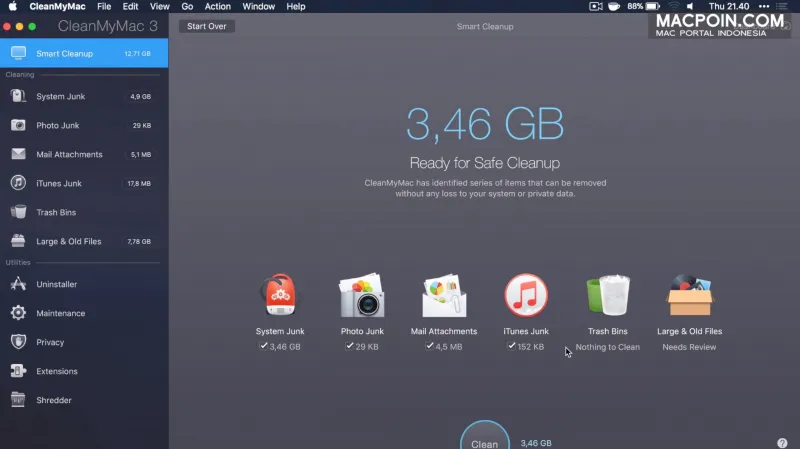
Task: Select the iTunes Junk music note sidebar icon
Action: 18,183
